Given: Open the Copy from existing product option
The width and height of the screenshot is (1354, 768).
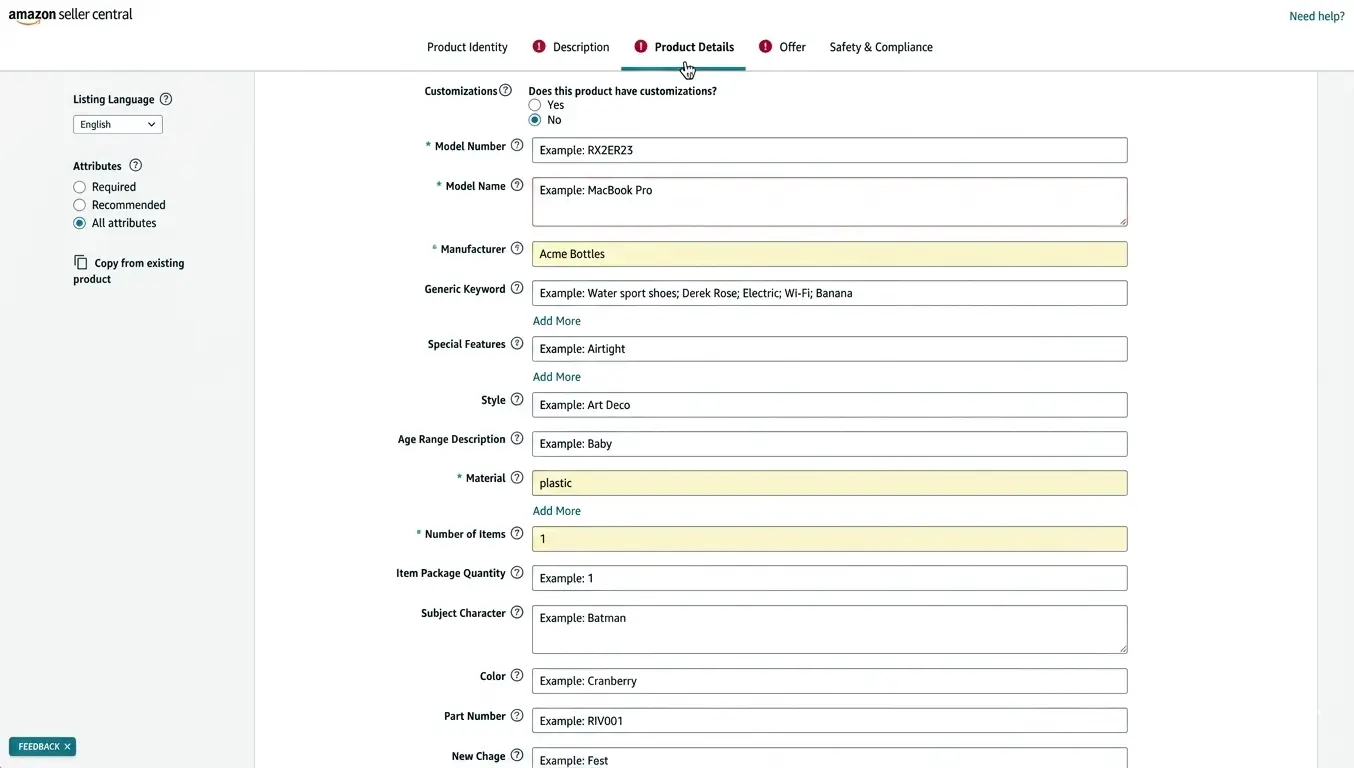Looking at the screenshot, I should pyautogui.click(x=128, y=270).
